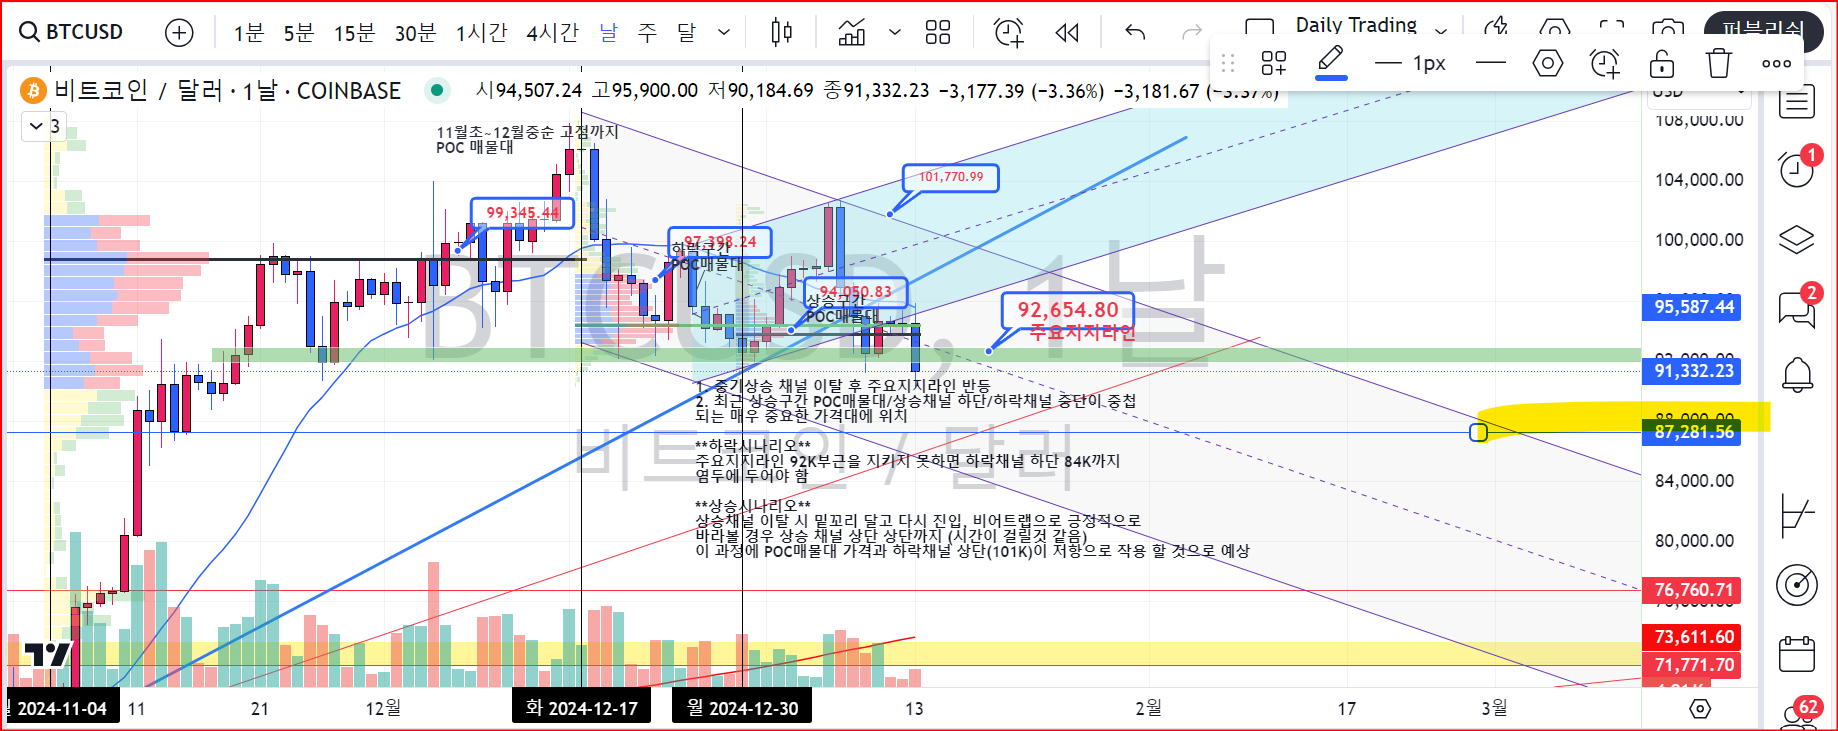Click the 95,587.44 price axis label
This screenshot has height=731, width=1838.
pos(1692,307)
